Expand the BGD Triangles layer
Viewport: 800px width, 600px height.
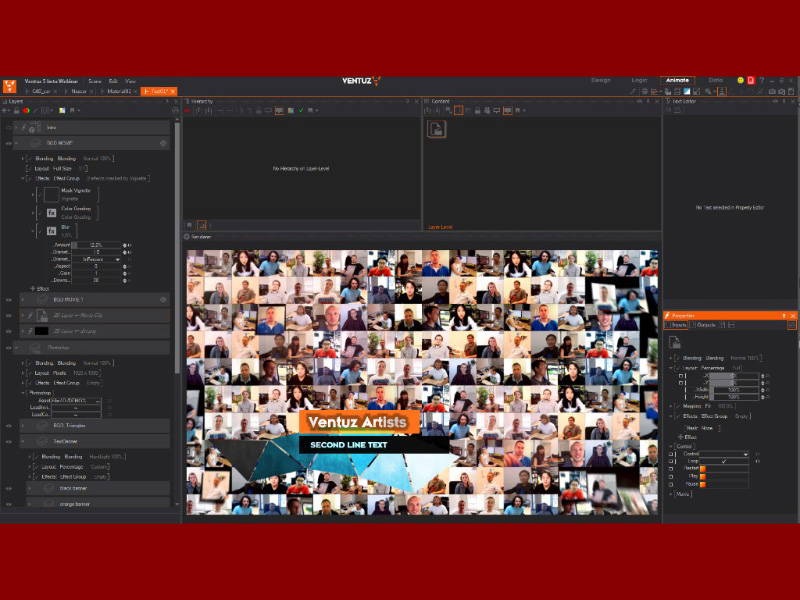pyautogui.click(x=23, y=426)
